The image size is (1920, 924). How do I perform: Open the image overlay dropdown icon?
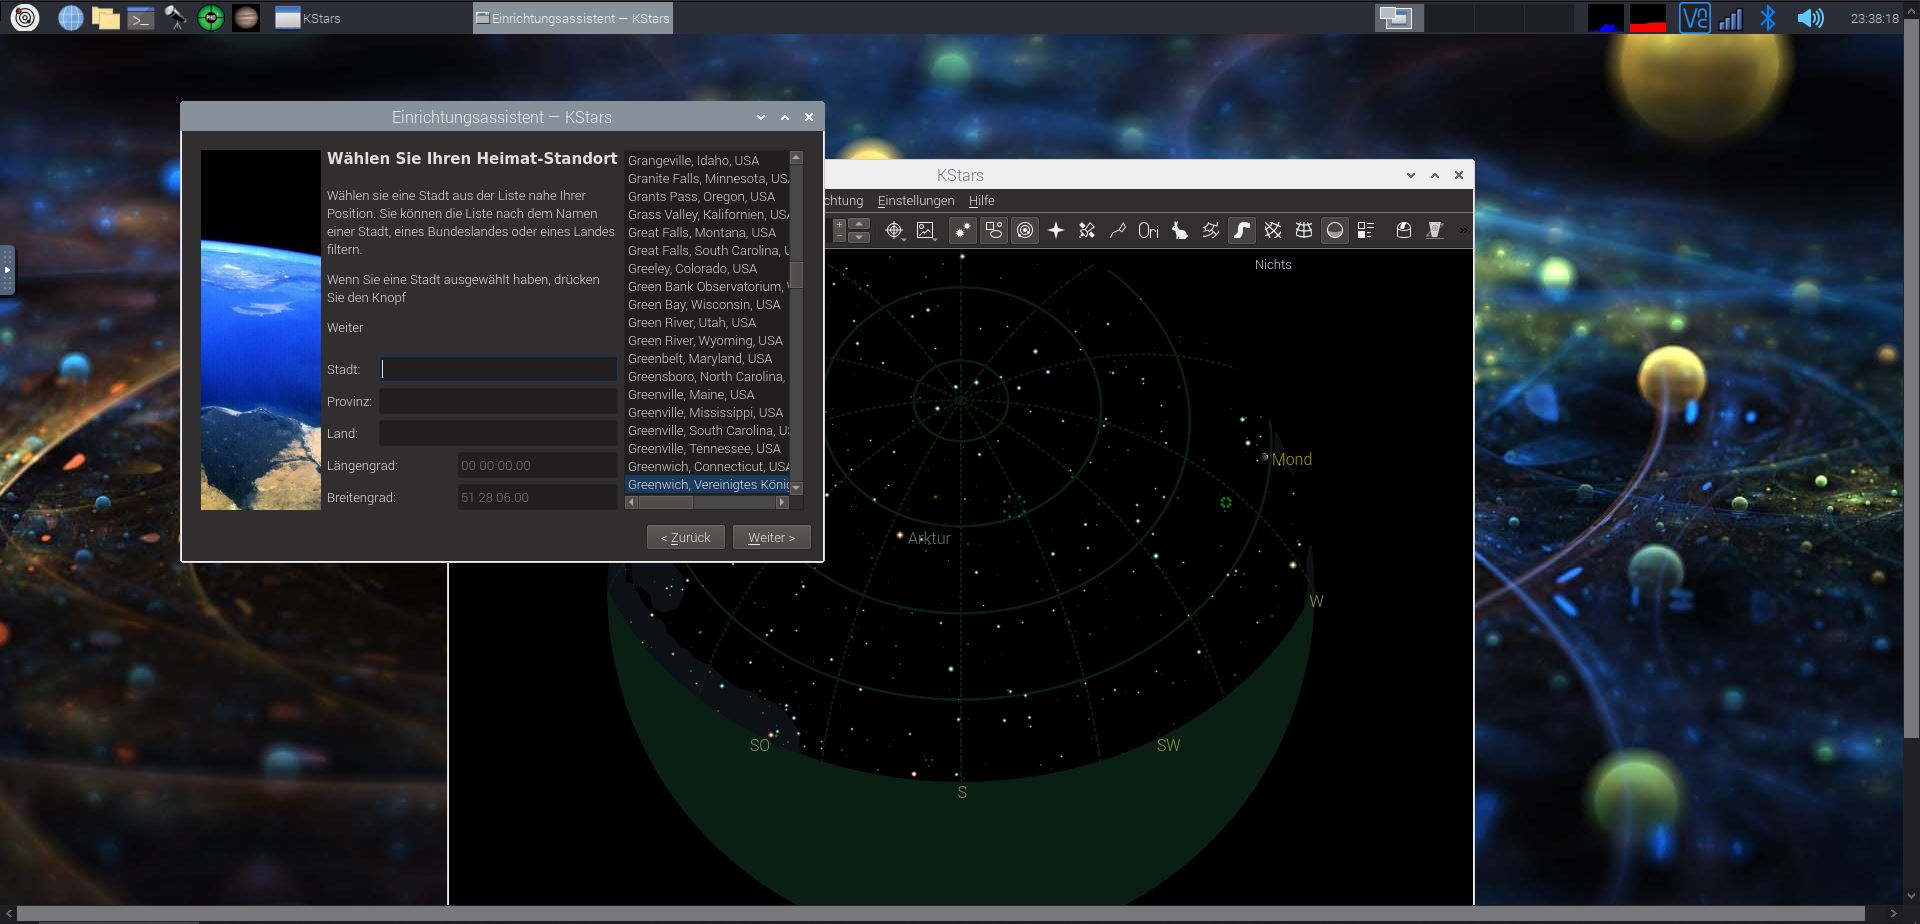(926, 231)
